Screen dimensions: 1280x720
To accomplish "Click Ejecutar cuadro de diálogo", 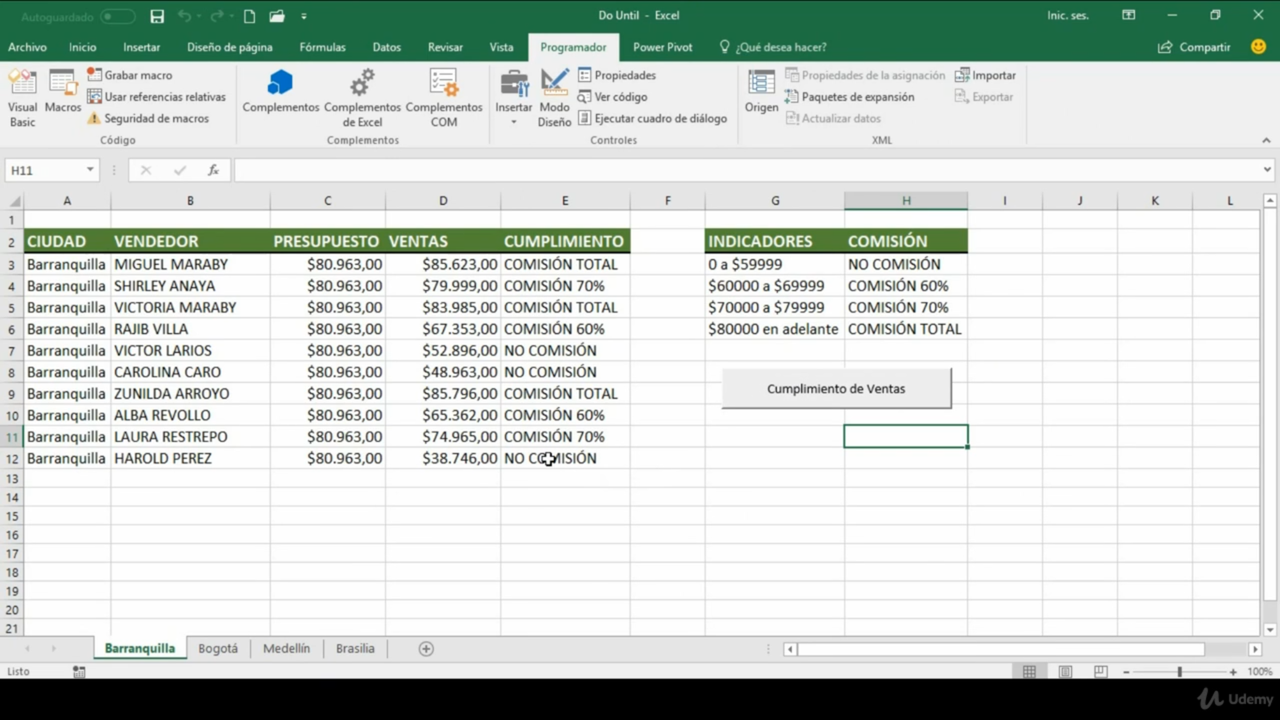I will pos(652,118).
